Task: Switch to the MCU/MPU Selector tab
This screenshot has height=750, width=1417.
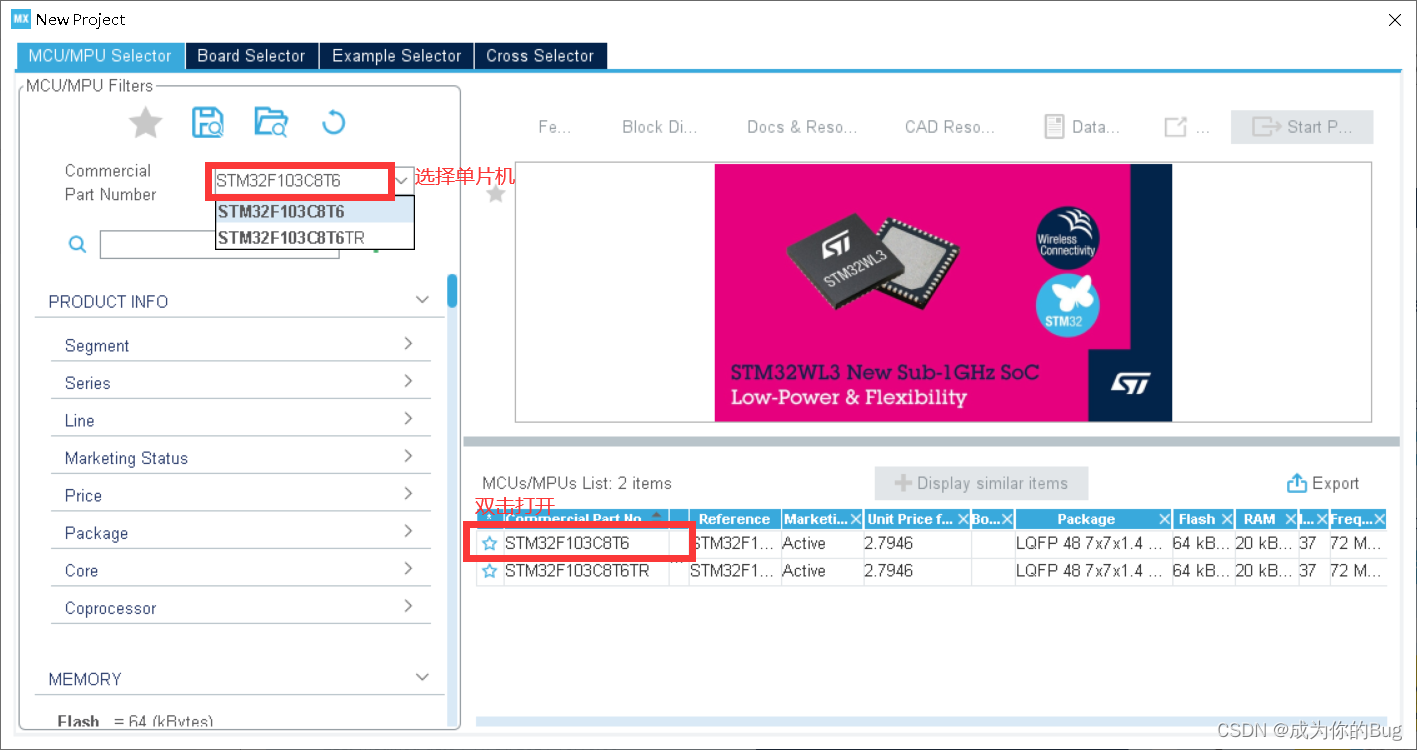Action: coord(100,56)
